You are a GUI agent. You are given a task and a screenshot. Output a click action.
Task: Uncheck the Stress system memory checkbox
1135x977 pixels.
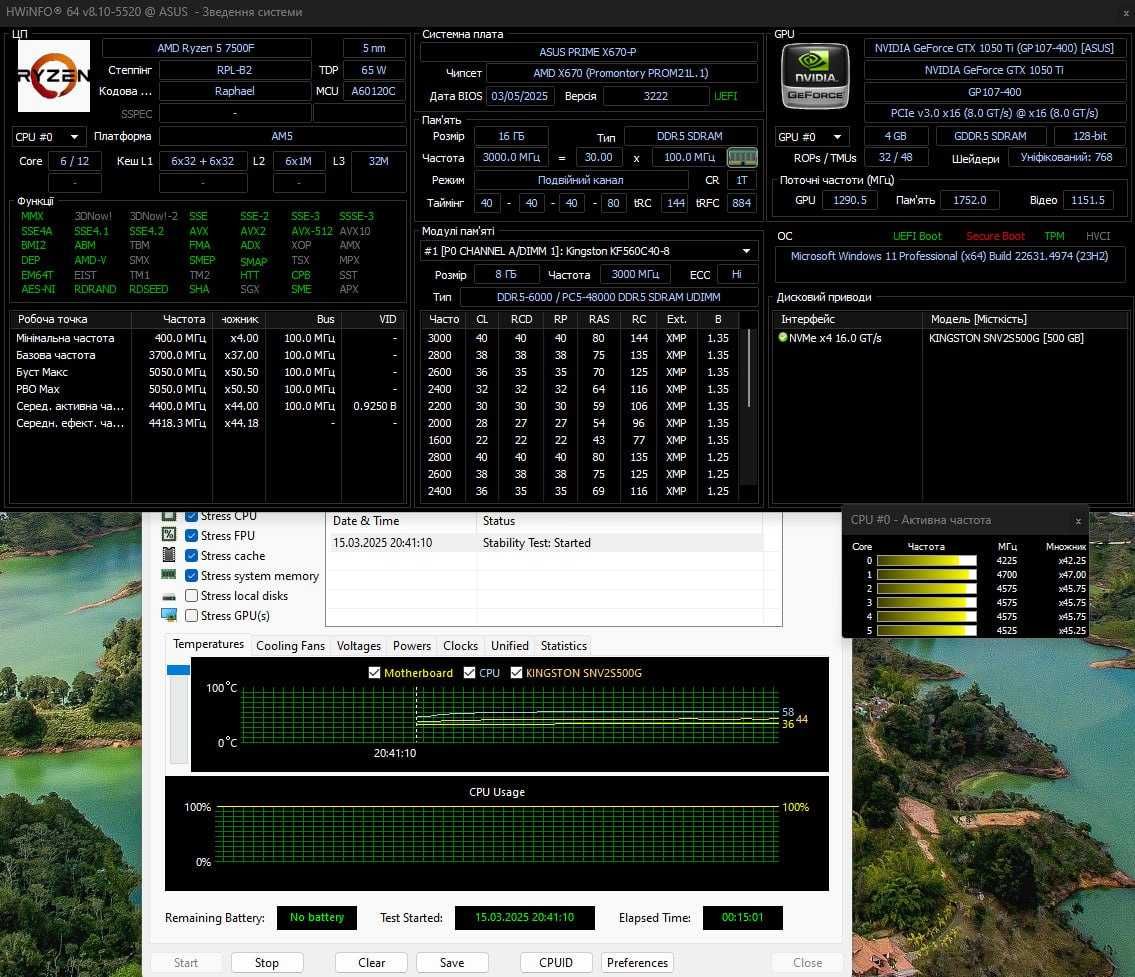point(192,575)
